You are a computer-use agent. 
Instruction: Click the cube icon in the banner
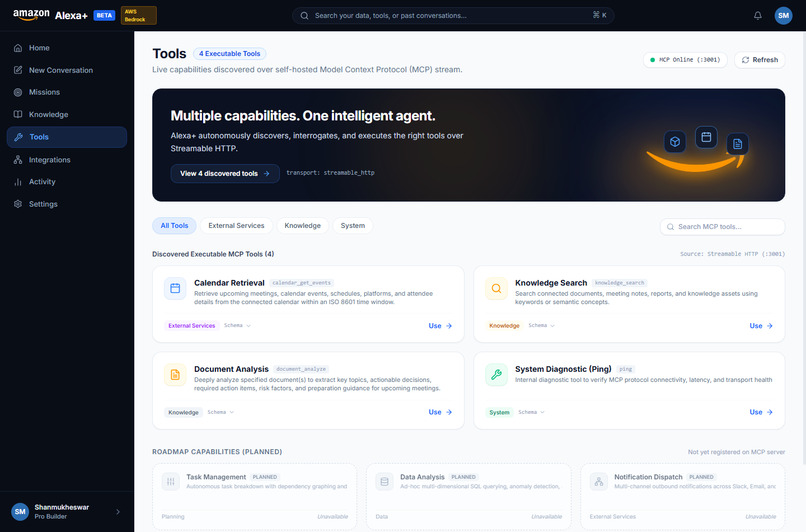click(675, 141)
